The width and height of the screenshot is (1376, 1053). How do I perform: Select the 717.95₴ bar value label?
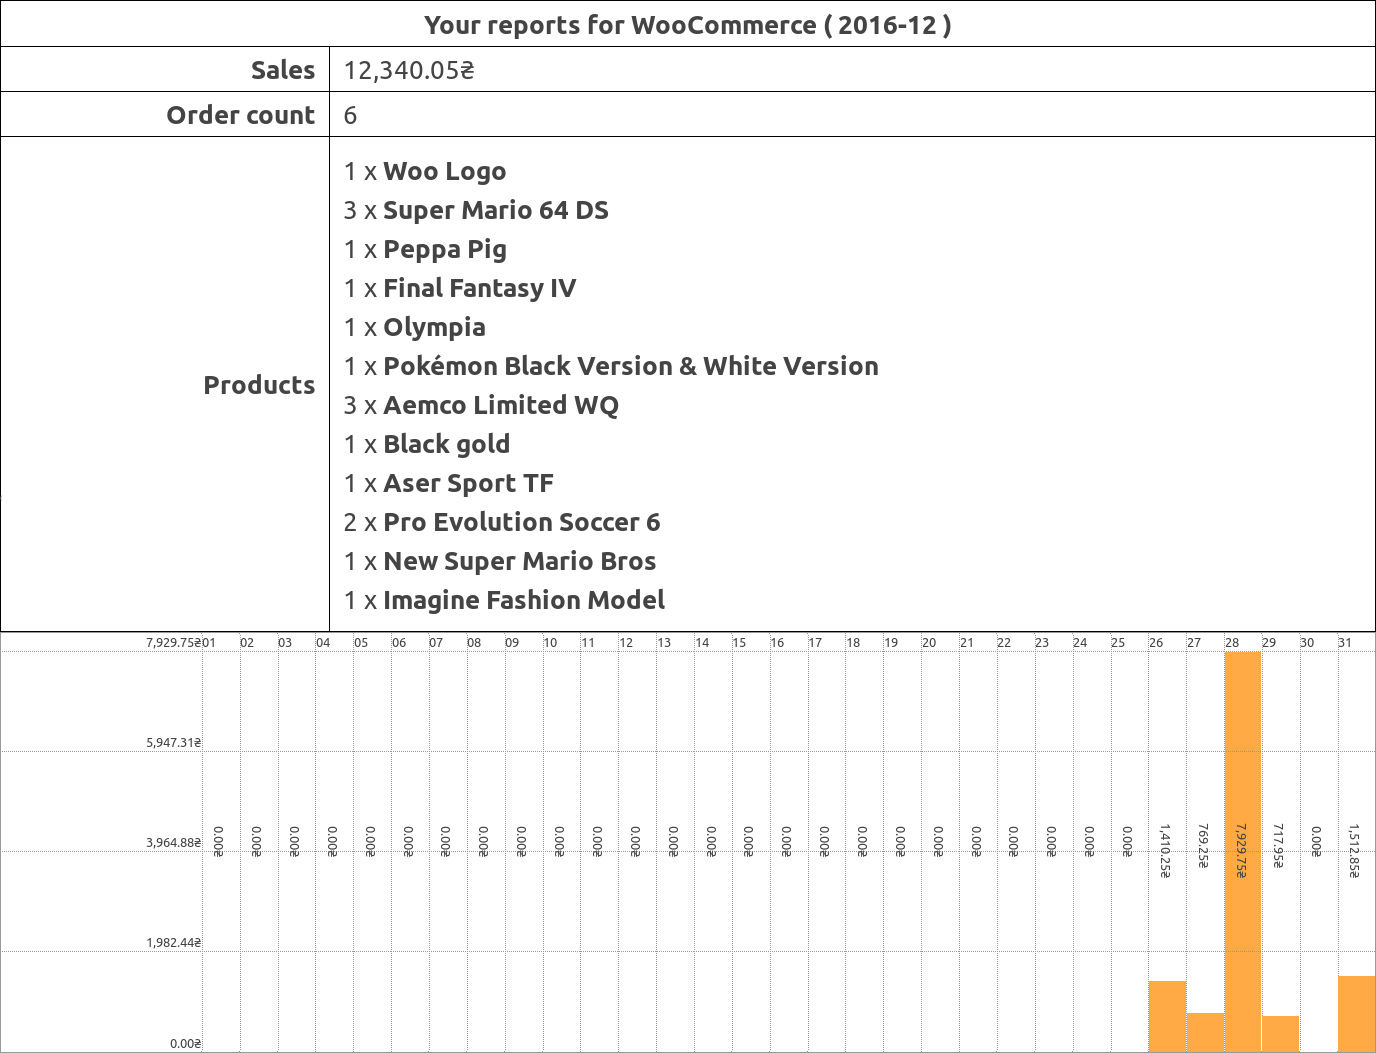(x=1279, y=846)
